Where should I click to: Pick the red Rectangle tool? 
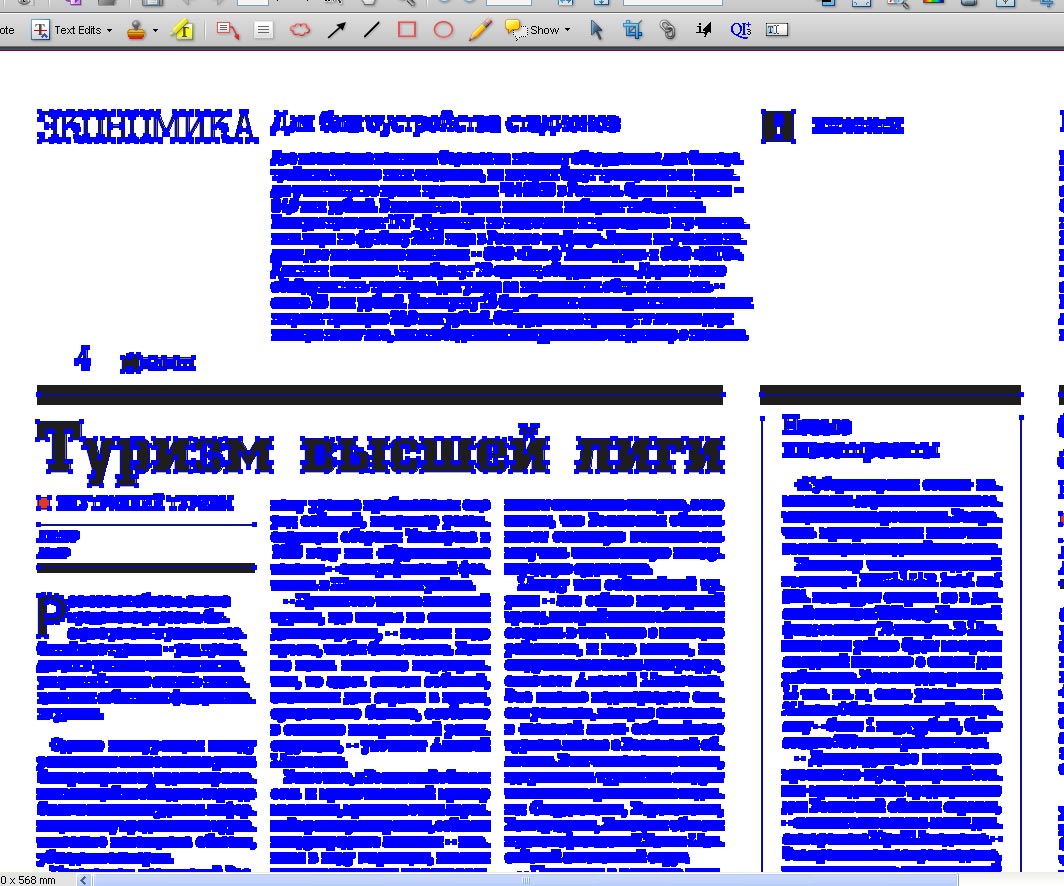click(406, 30)
